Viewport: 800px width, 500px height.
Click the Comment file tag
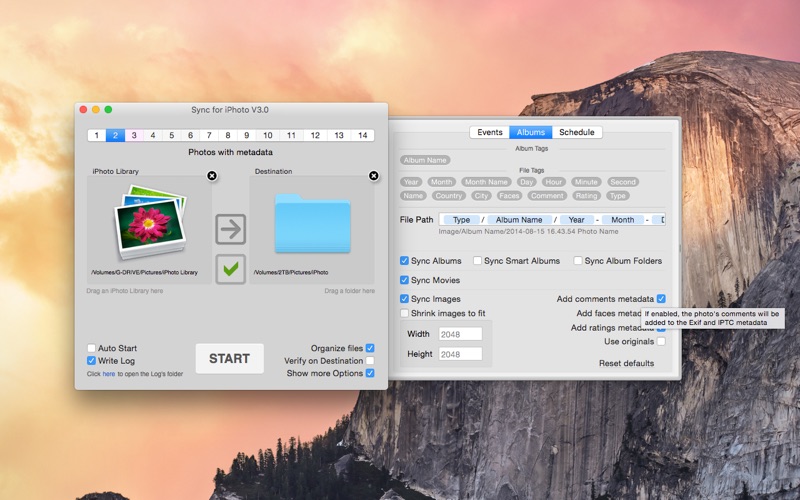pos(547,195)
